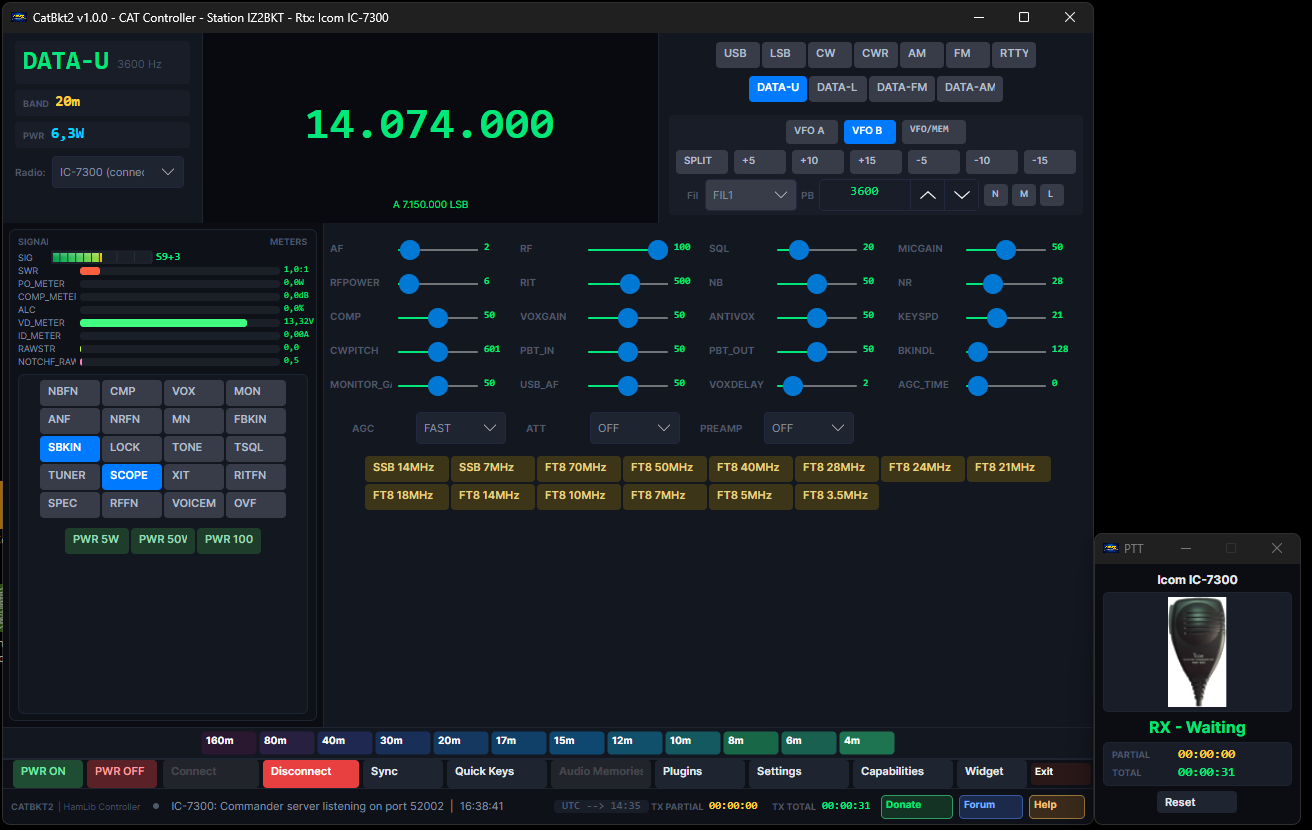Select the USB mode
The width and height of the screenshot is (1312, 830).
pos(738,55)
